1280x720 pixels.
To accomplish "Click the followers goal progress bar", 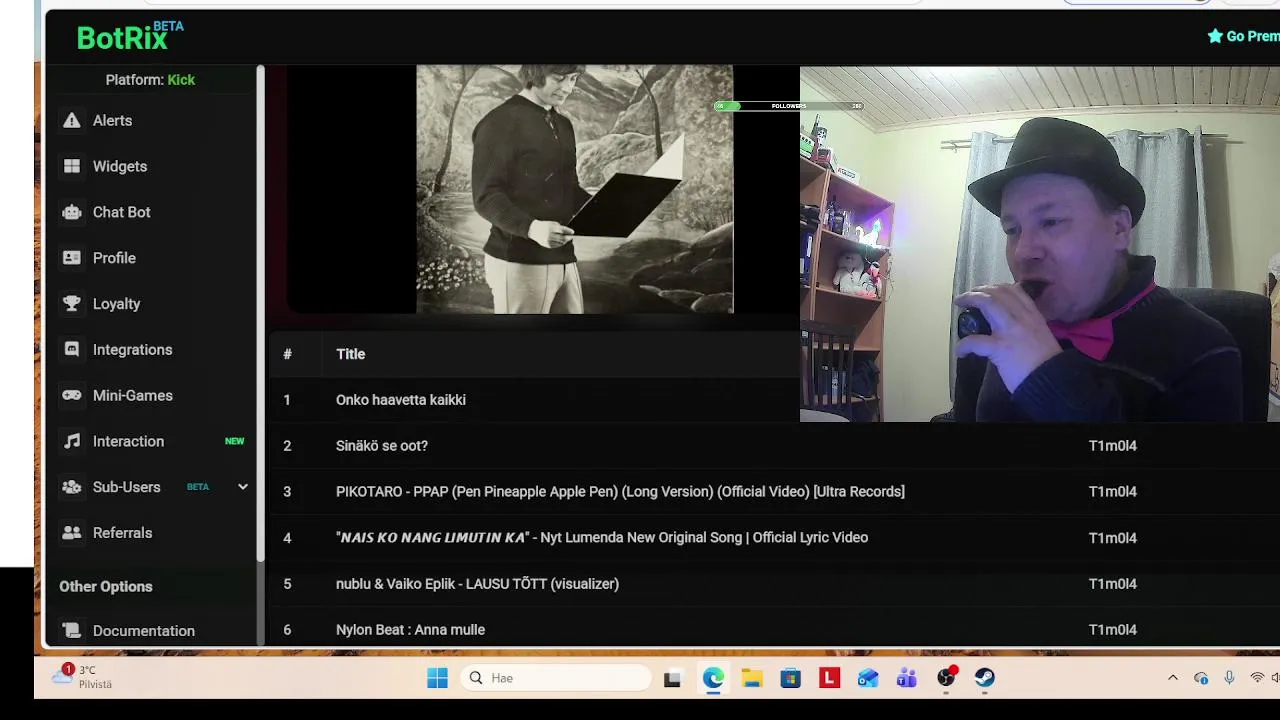I will [788, 106].
